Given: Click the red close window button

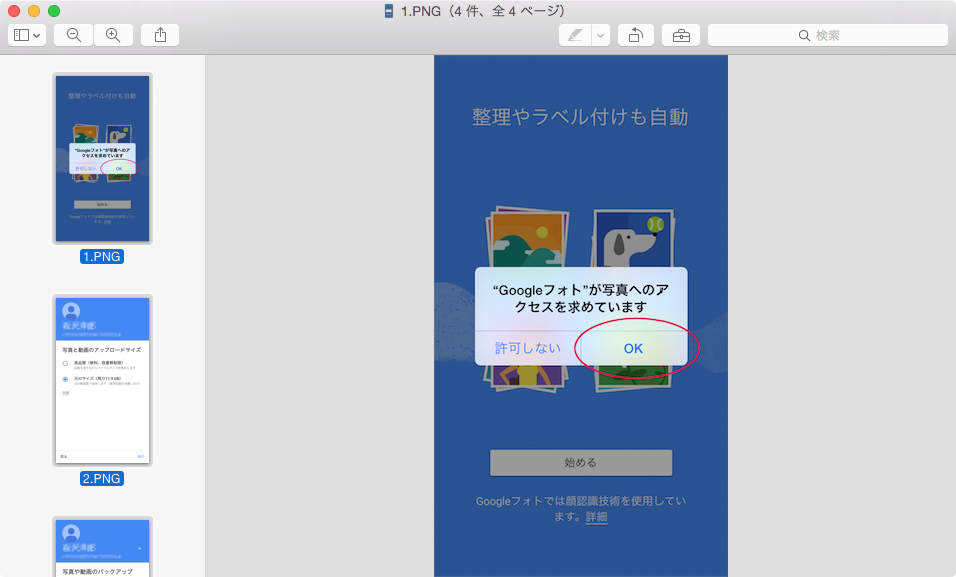Looking at the screenshot, I should [x=14, y=11].
